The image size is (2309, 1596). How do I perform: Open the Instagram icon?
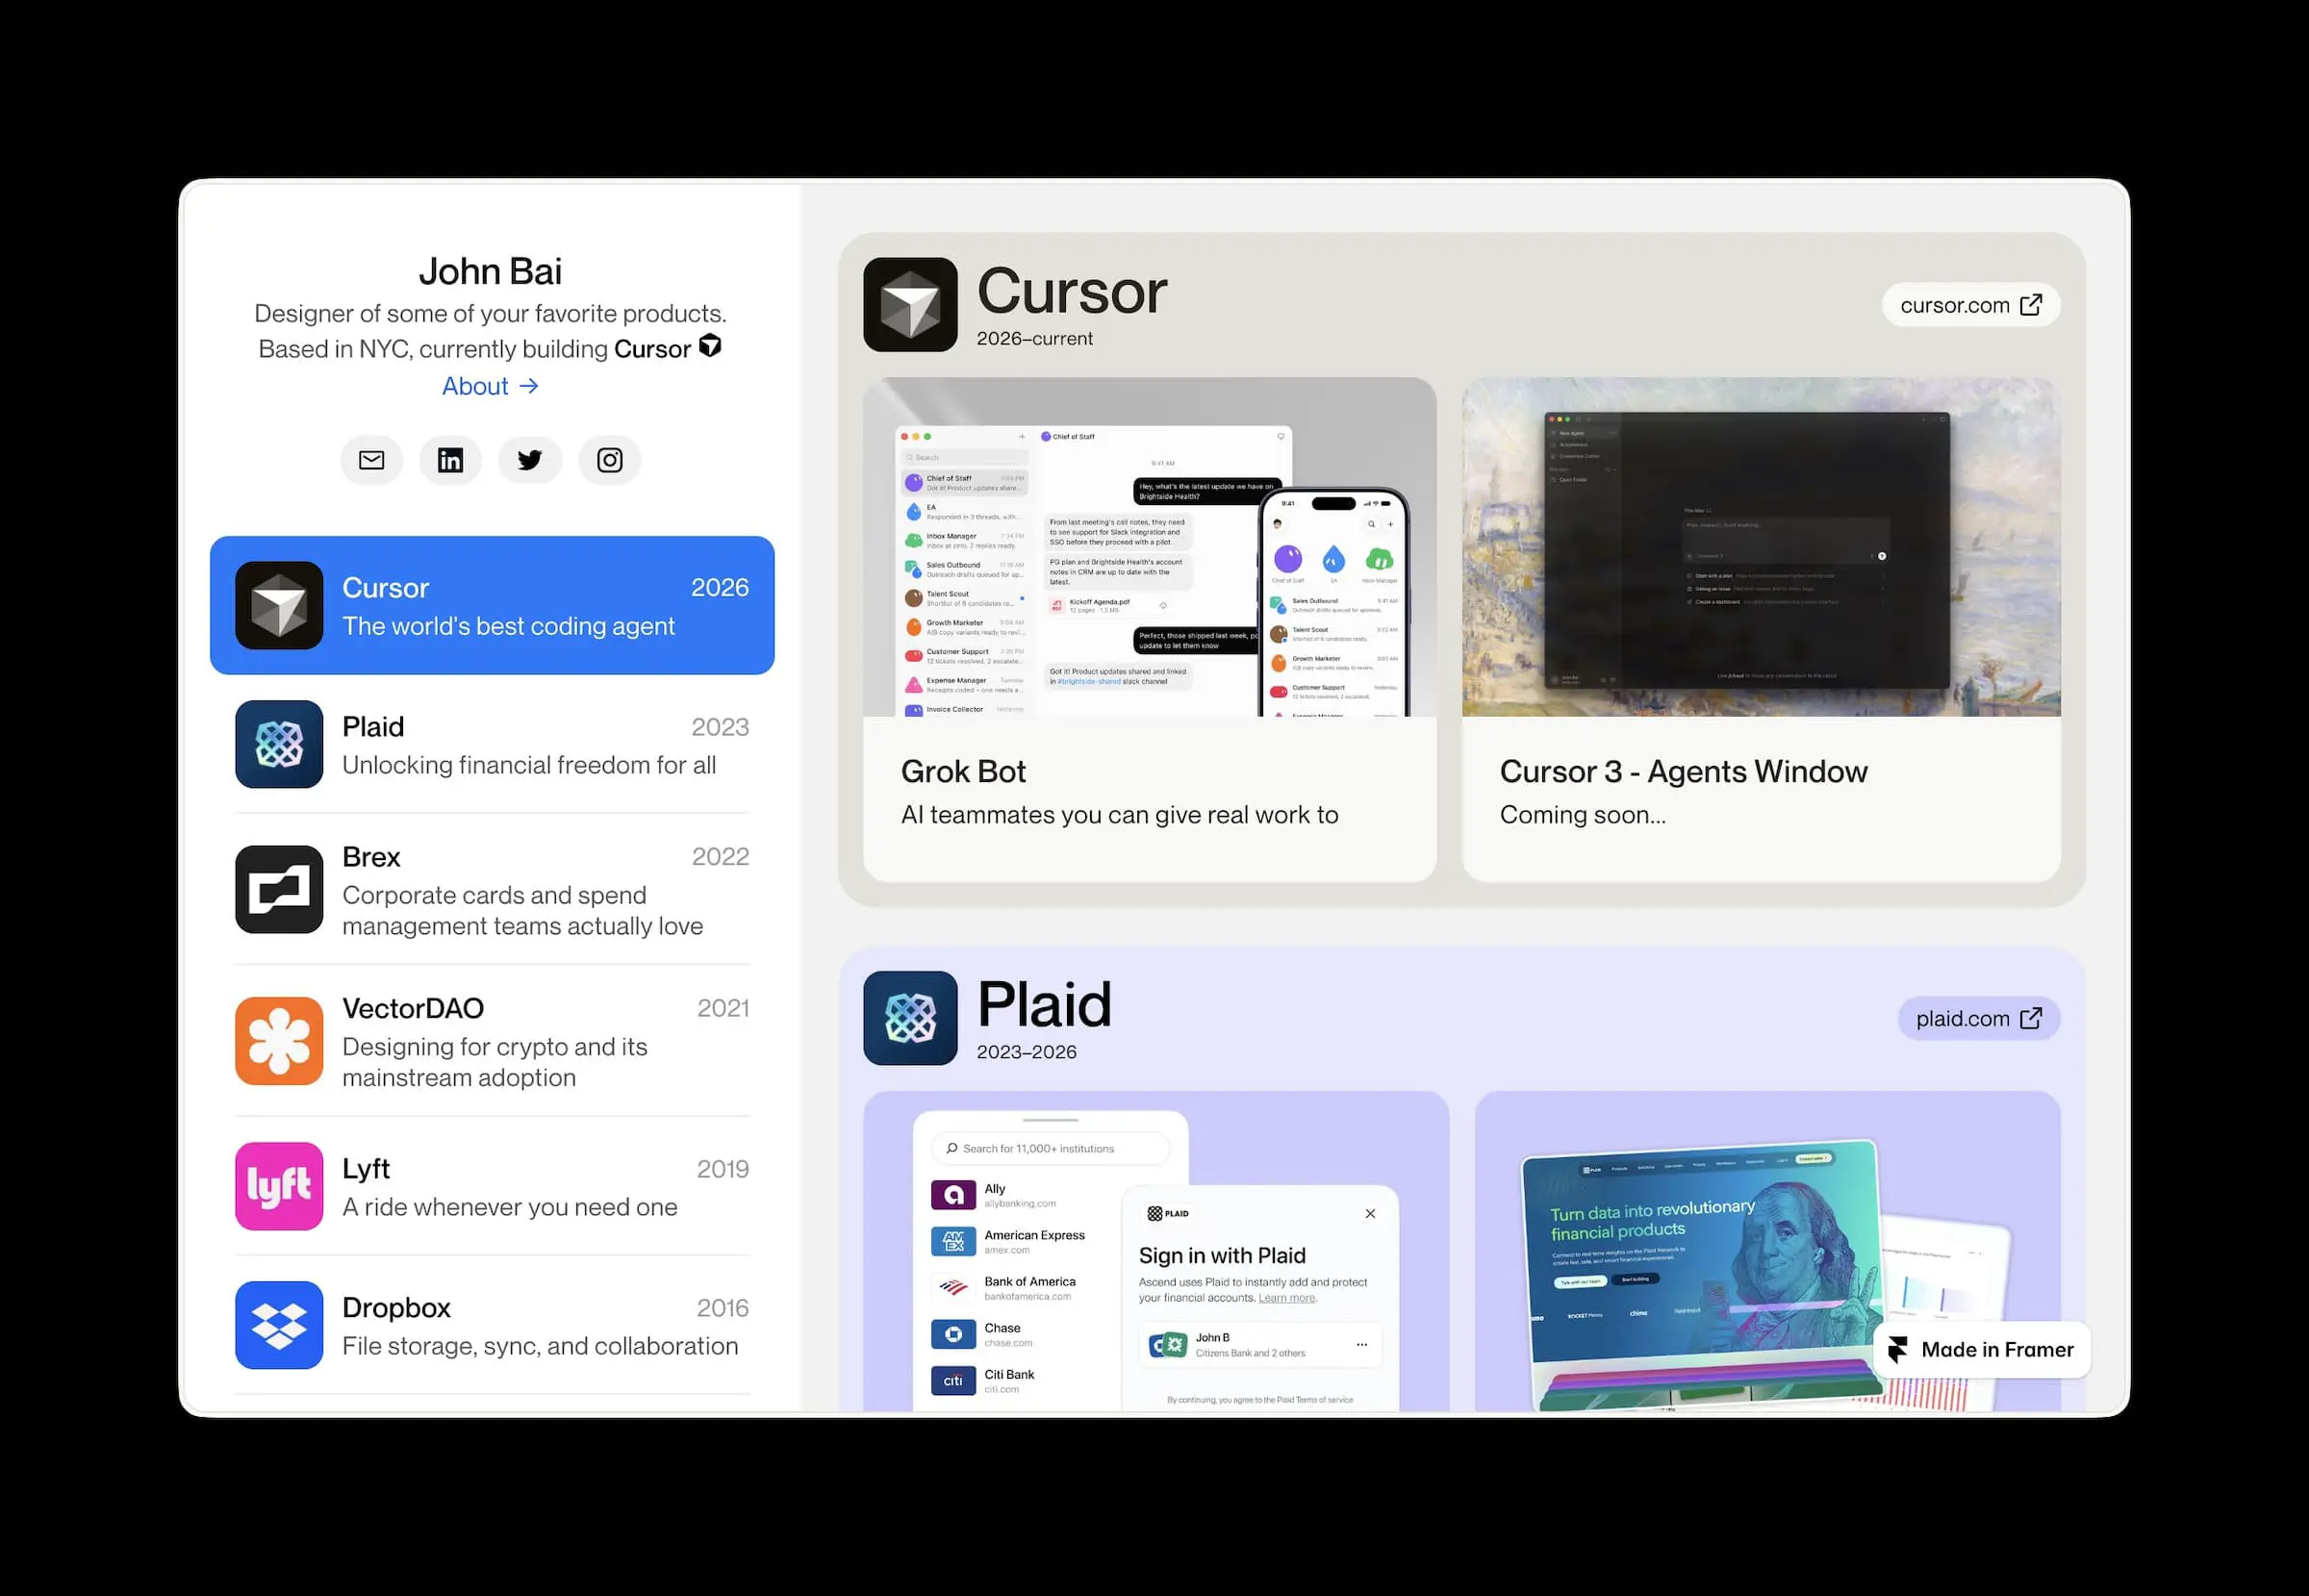click(x=610, y=460)
